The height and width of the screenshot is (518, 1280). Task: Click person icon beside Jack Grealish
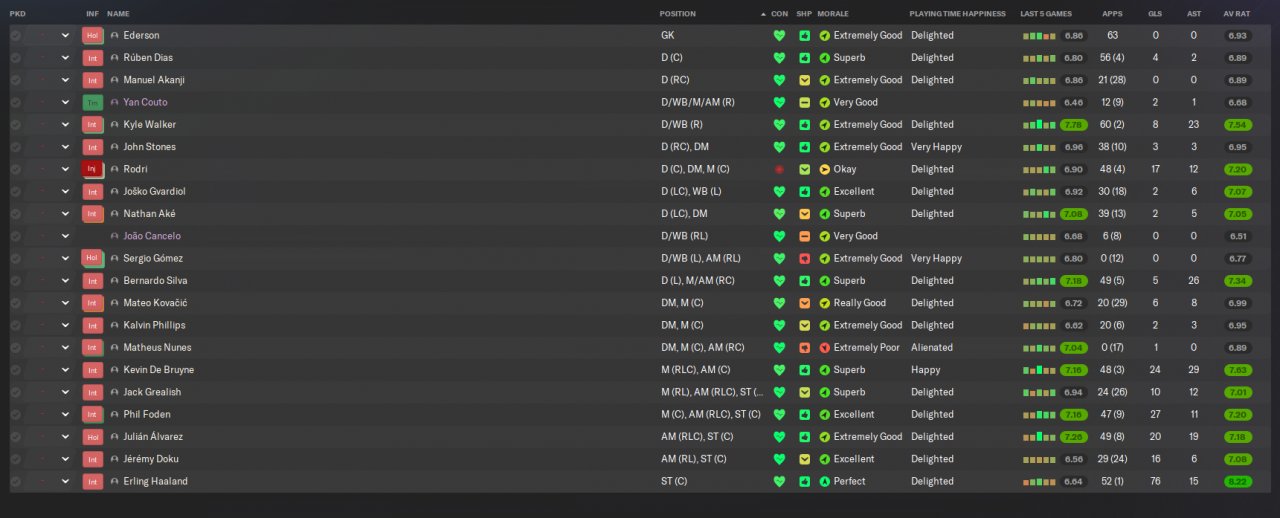click(115, 392)
